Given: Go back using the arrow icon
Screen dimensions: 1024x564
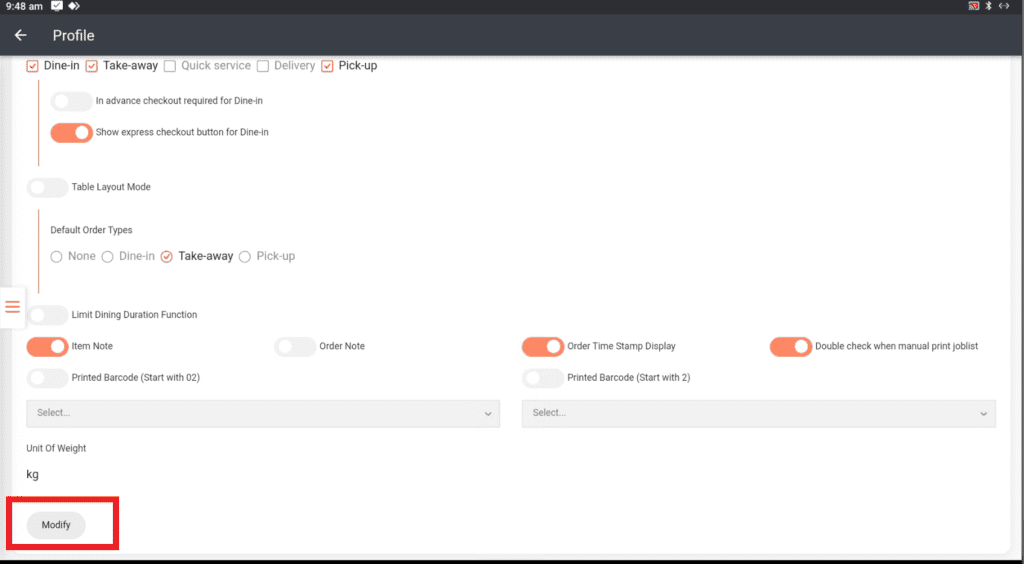Looking at the screenshot, I should tap(21, 35).
